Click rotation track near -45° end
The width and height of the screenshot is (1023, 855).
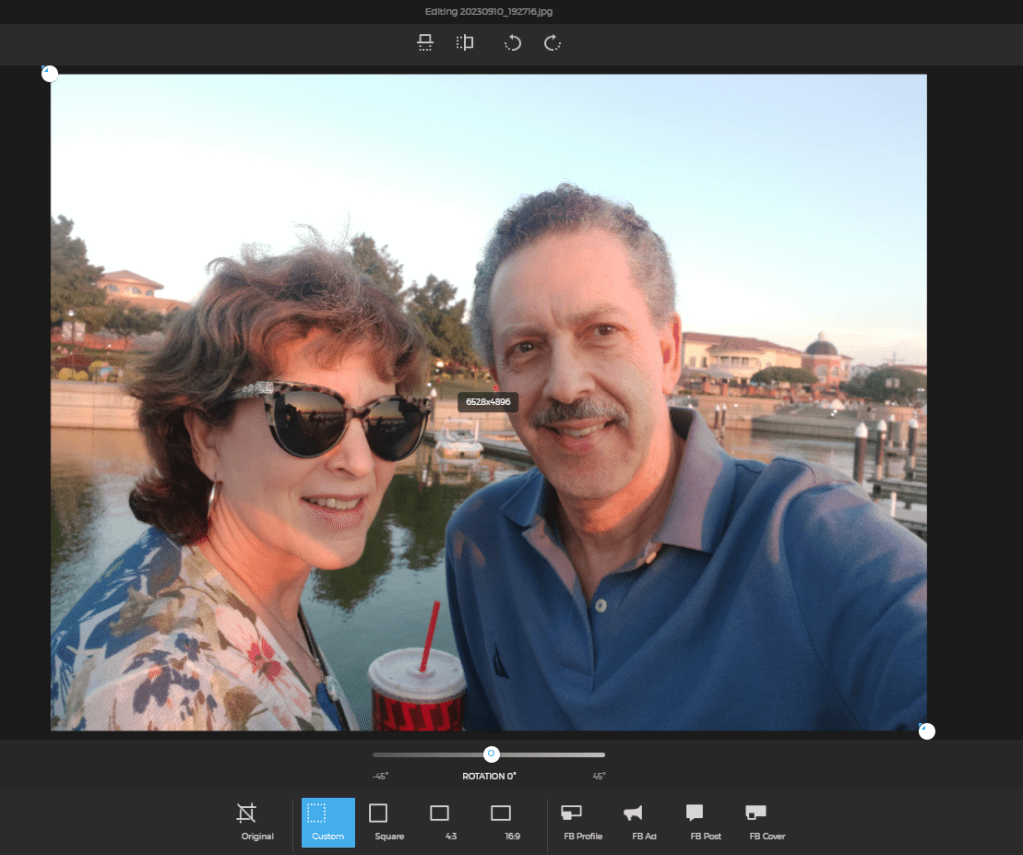click(x=381, y=754)
